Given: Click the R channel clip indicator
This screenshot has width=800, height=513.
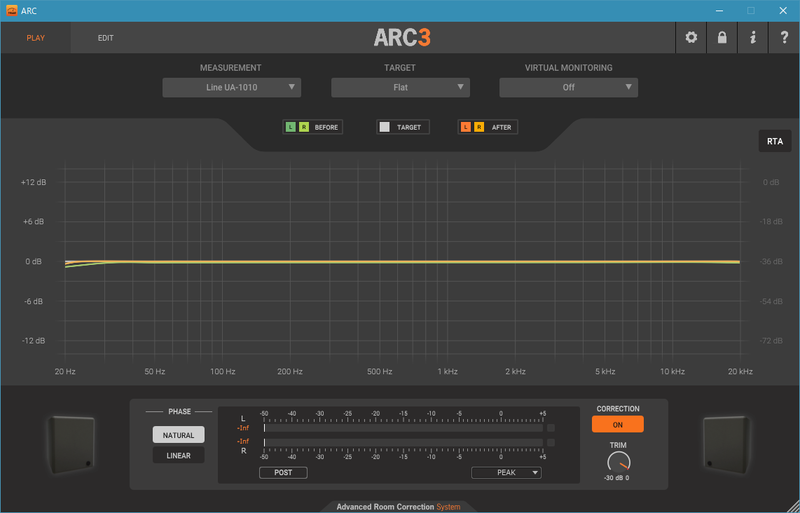Looking at the screenshot, I should [551, 443].
